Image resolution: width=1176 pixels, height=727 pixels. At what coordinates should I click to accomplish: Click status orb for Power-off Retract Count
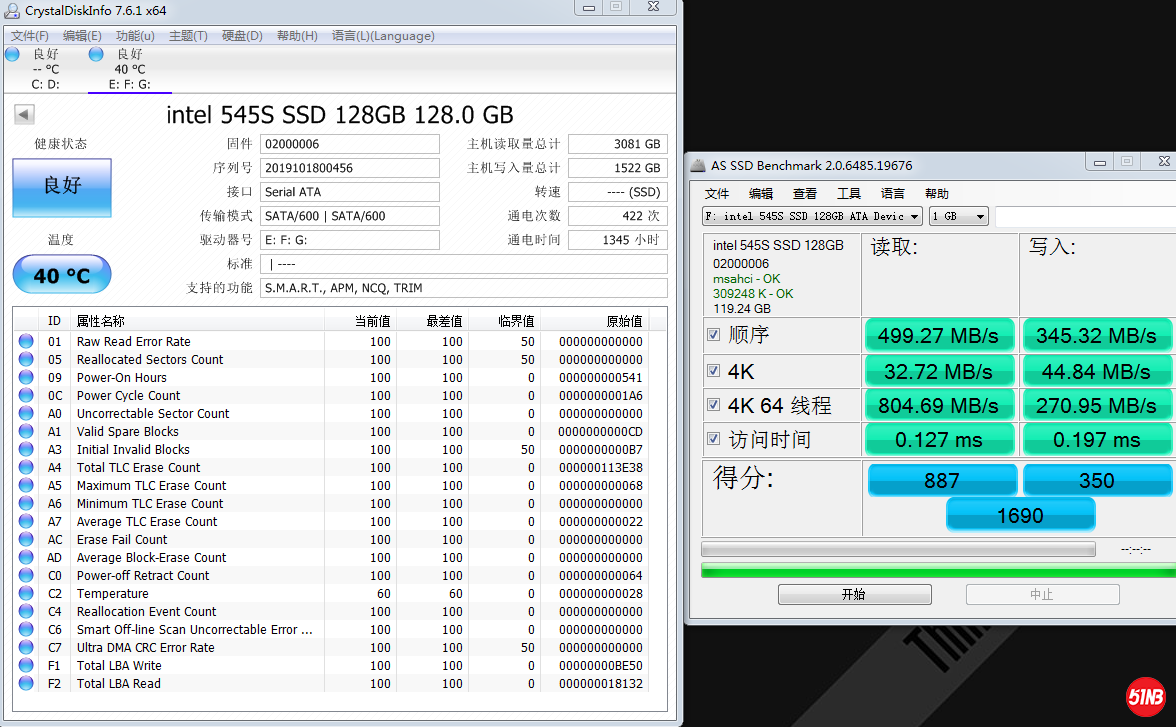[x=26, y=575]
